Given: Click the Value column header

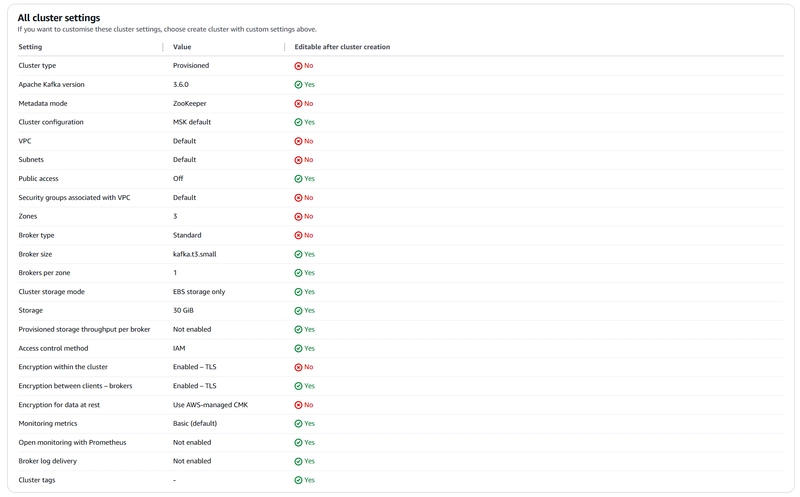Looking at the screenshot, I should (182, 47).
